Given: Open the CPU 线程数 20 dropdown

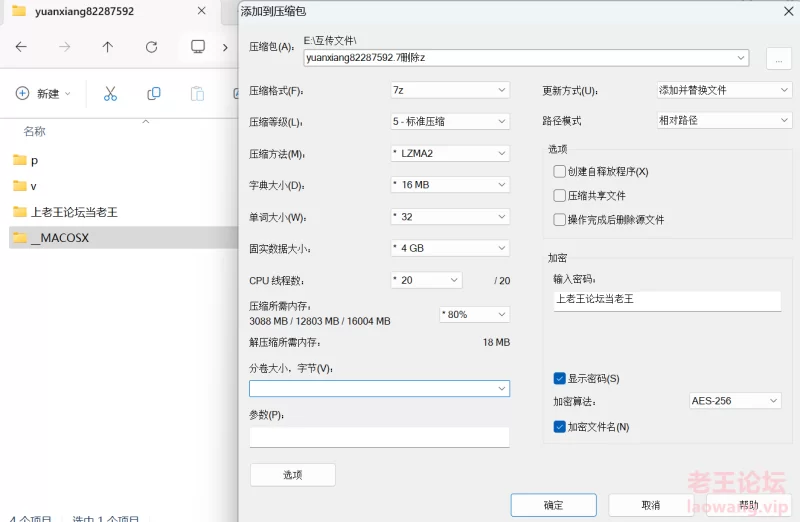Looking at the screenshot, I should click(427, 280).
